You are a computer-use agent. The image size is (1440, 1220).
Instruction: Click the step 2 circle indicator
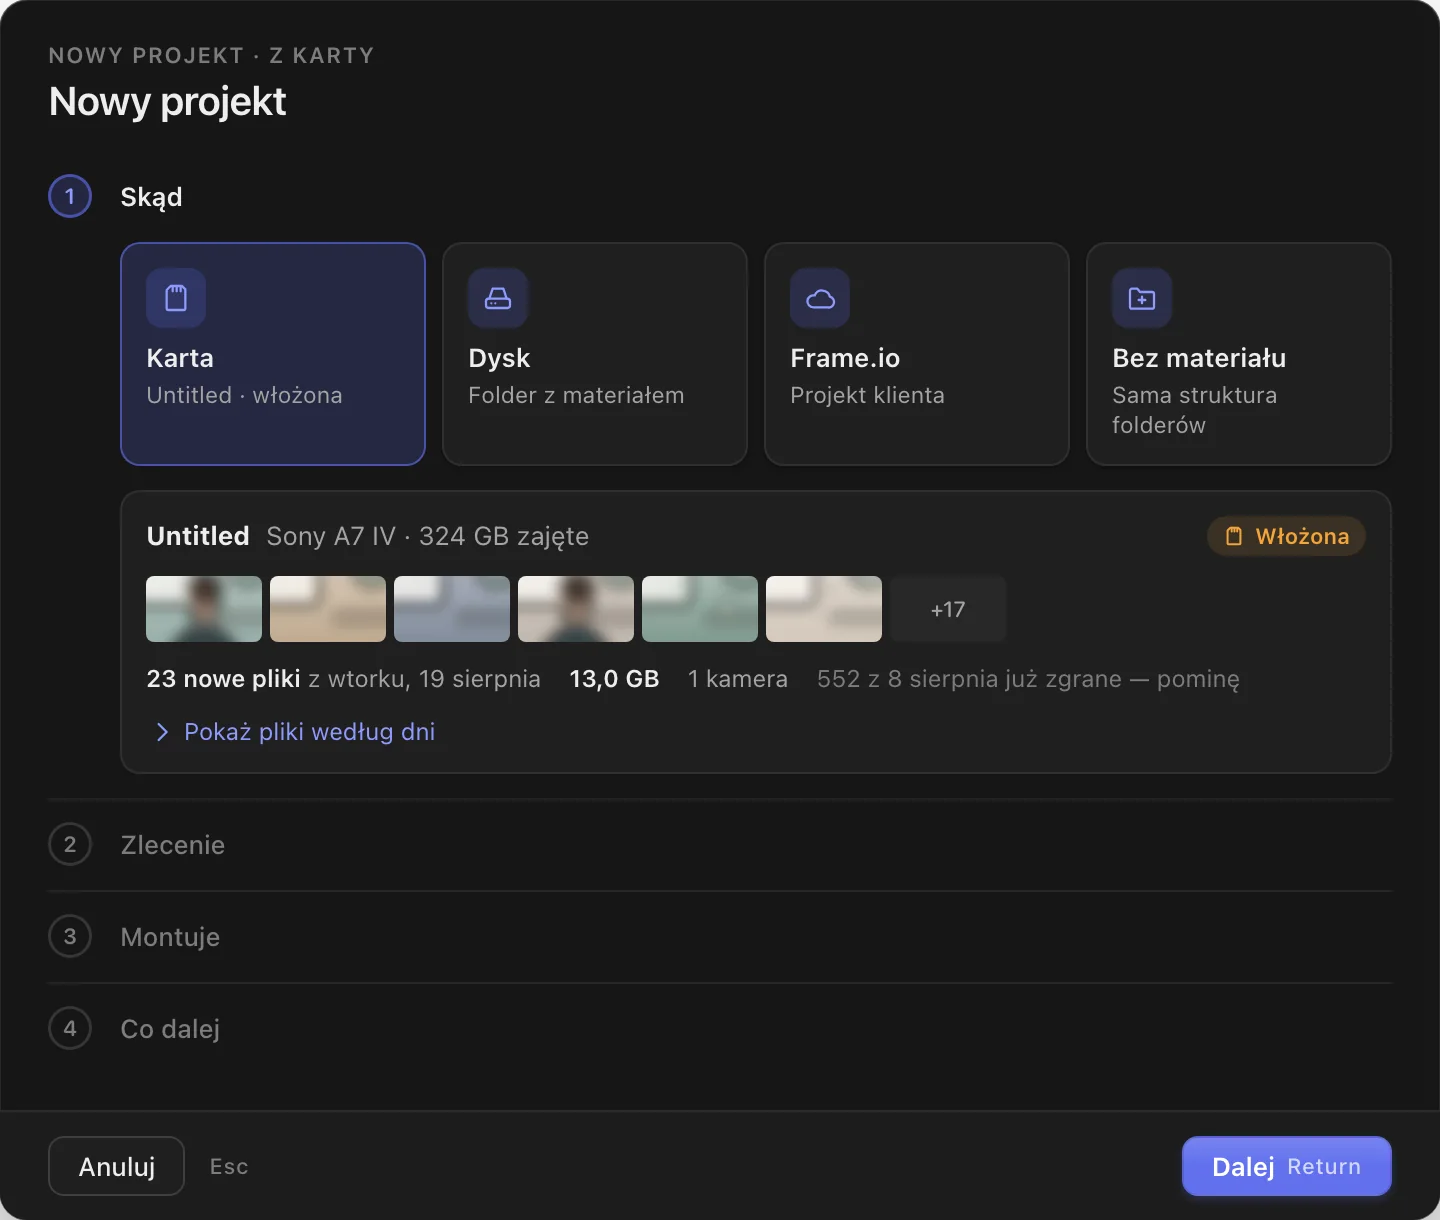(70, 844)
